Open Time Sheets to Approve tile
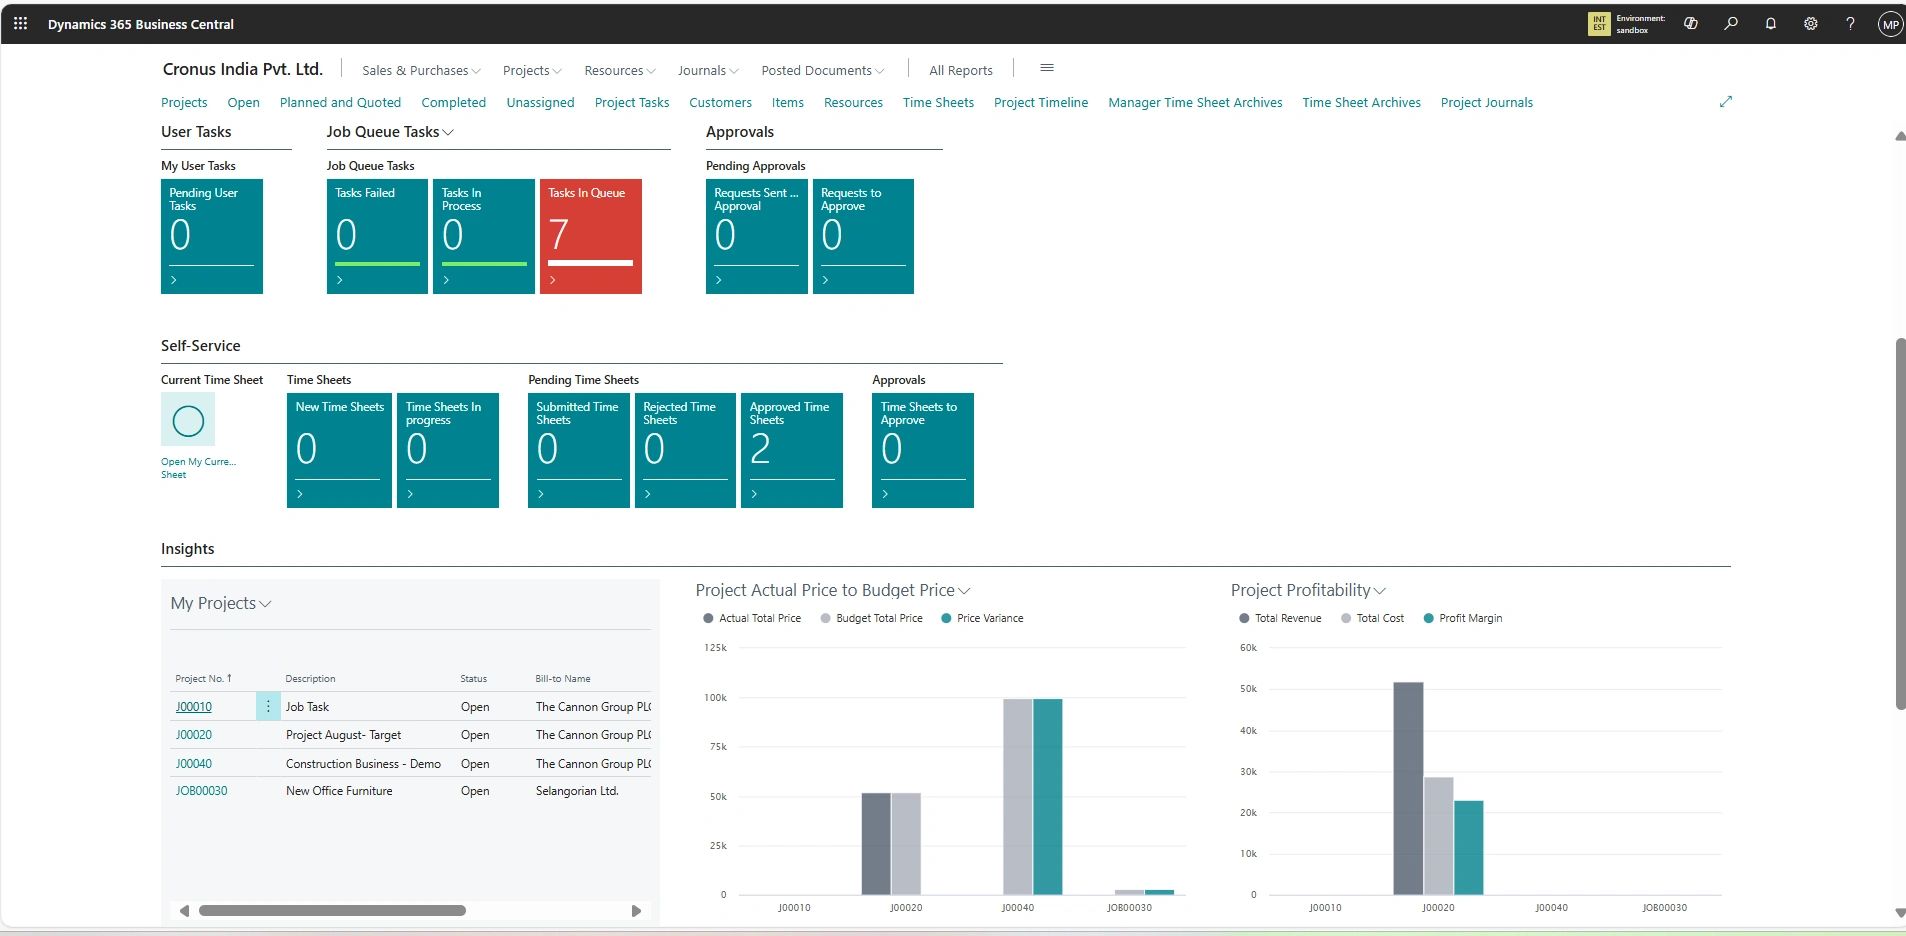Image resolution: width=1906 pixels, height=936 pixels. [923, 450]
